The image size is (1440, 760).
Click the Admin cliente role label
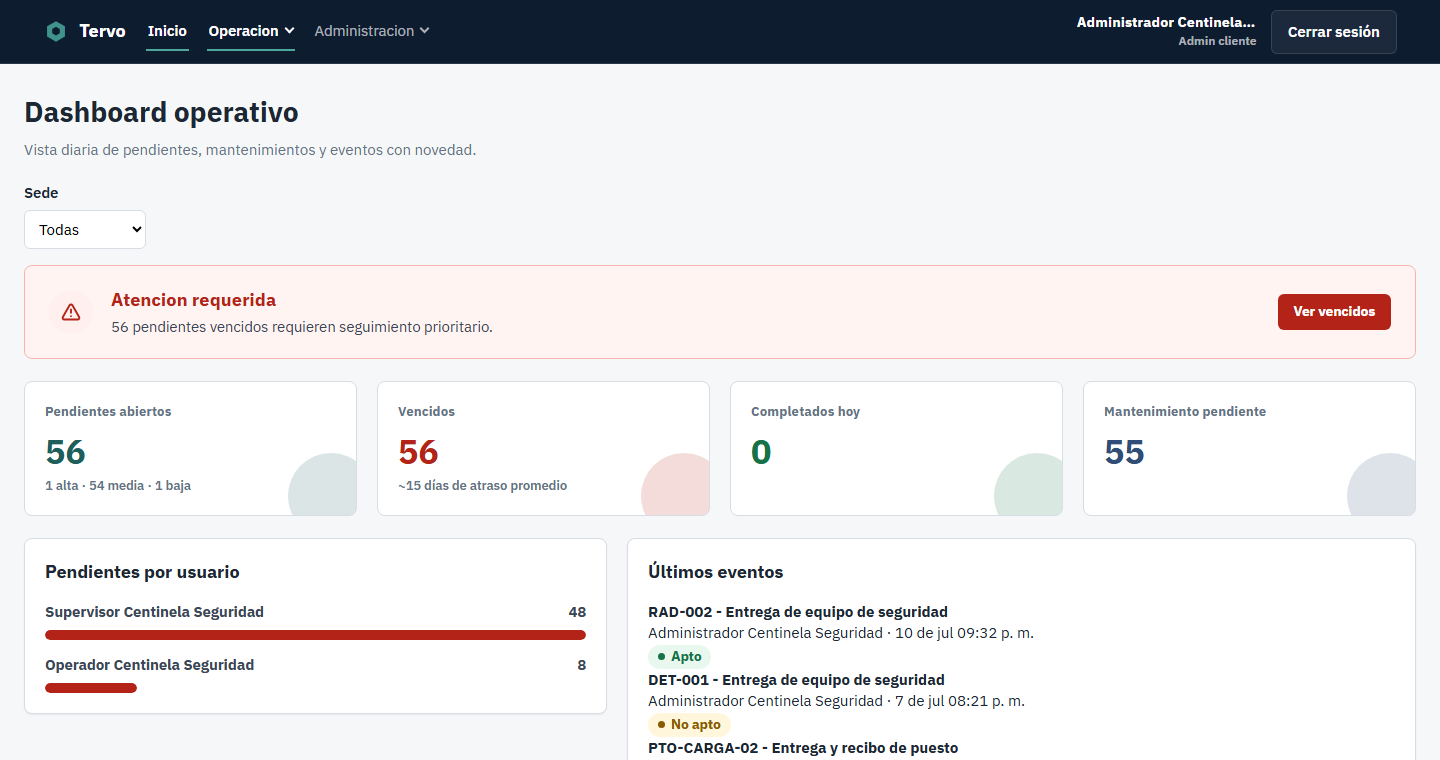pyautogui.click(x=1217, y=42)
